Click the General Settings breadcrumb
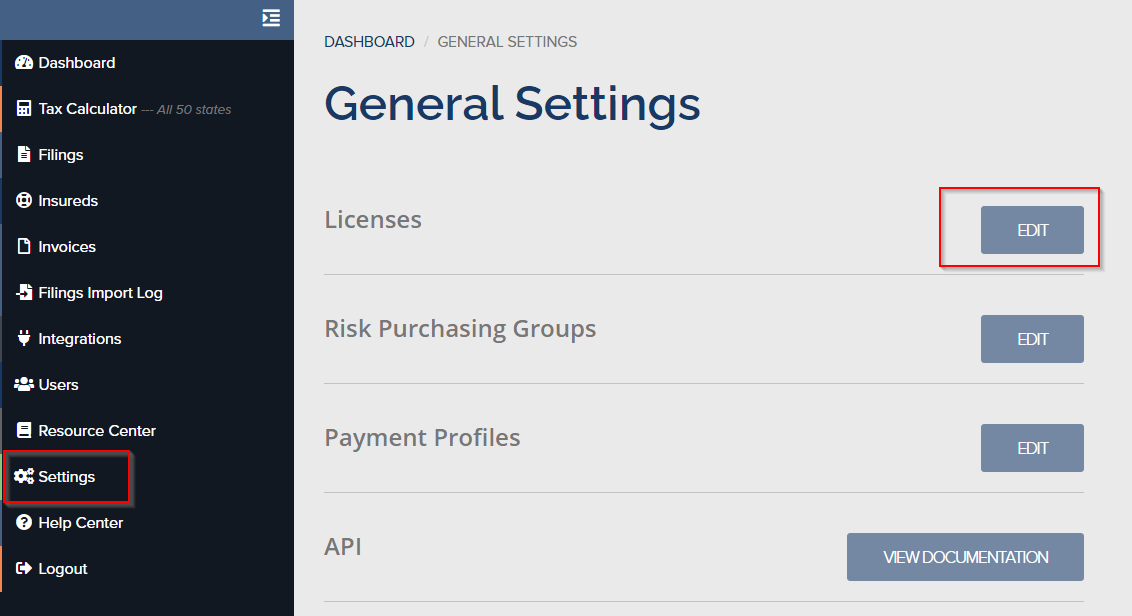 click(x=507, y=41)
